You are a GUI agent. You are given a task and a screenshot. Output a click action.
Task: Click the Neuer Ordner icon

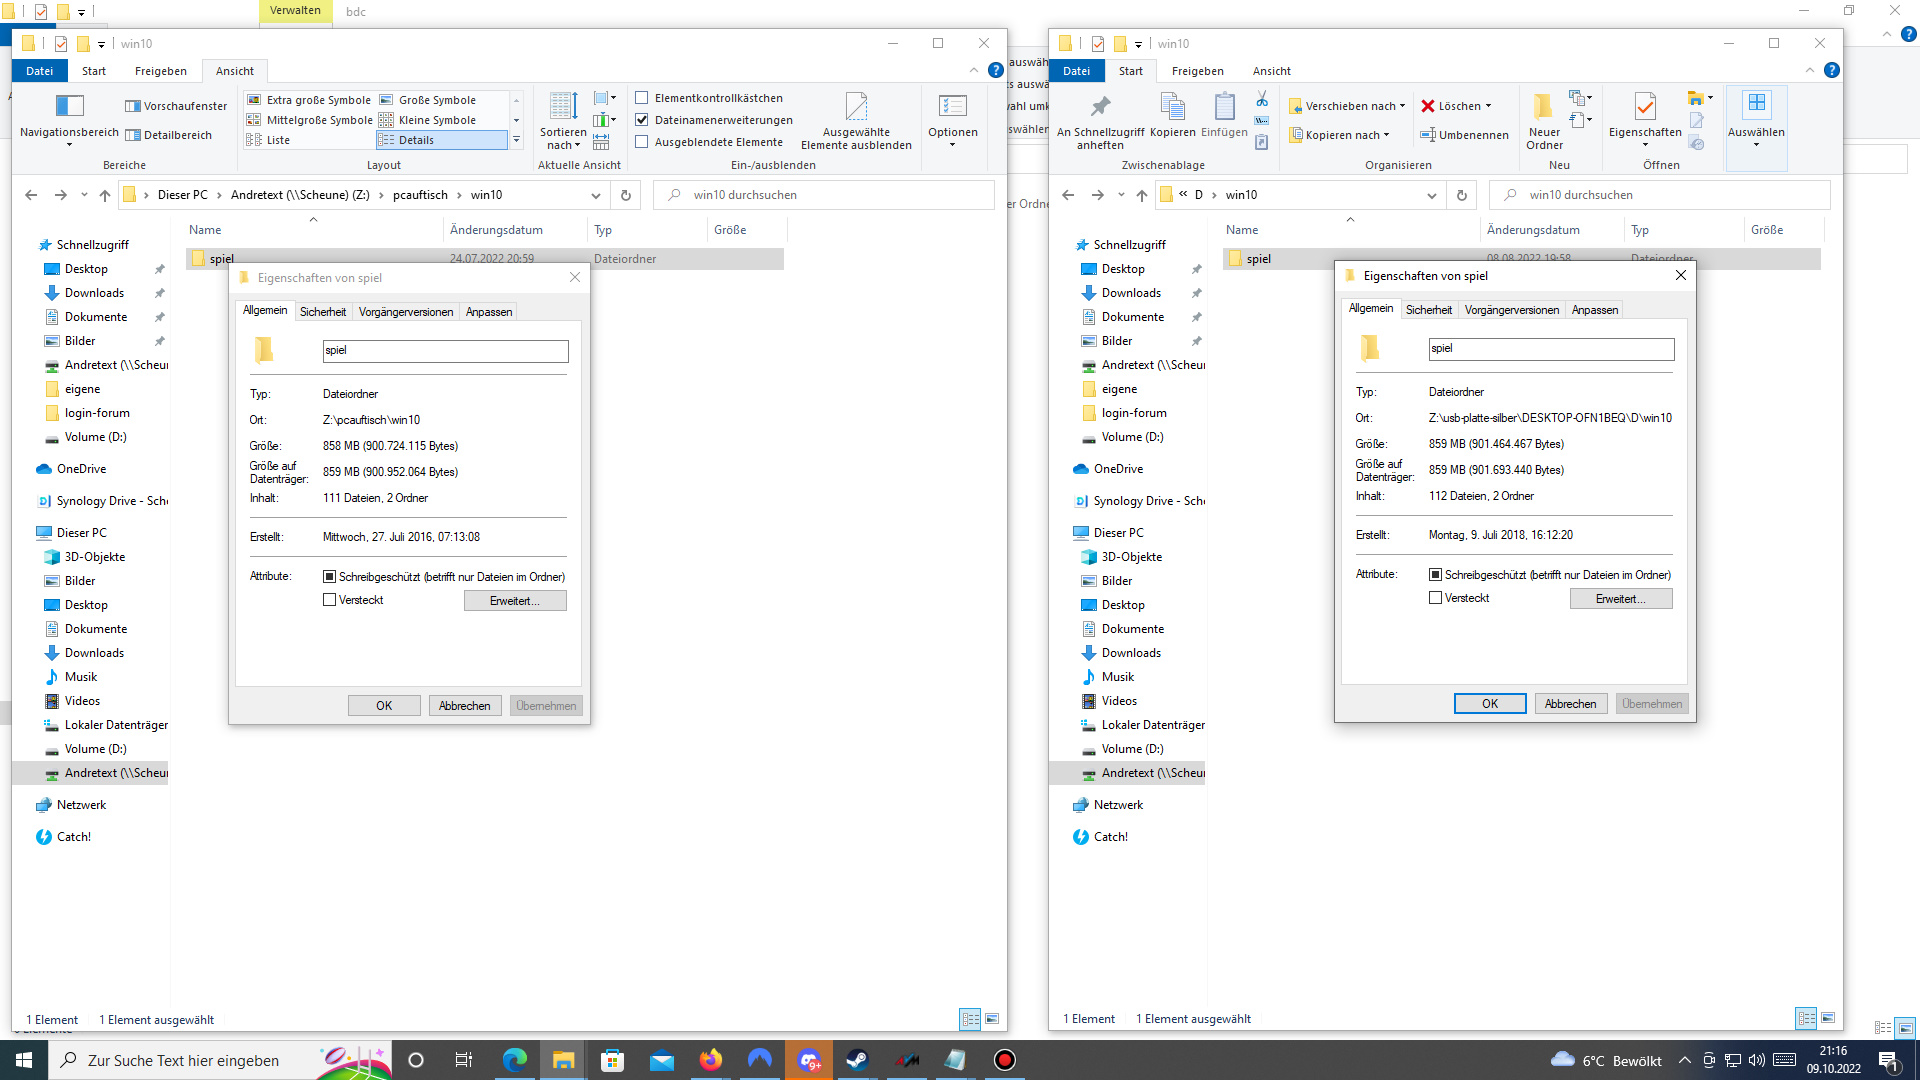(1544, 106)
